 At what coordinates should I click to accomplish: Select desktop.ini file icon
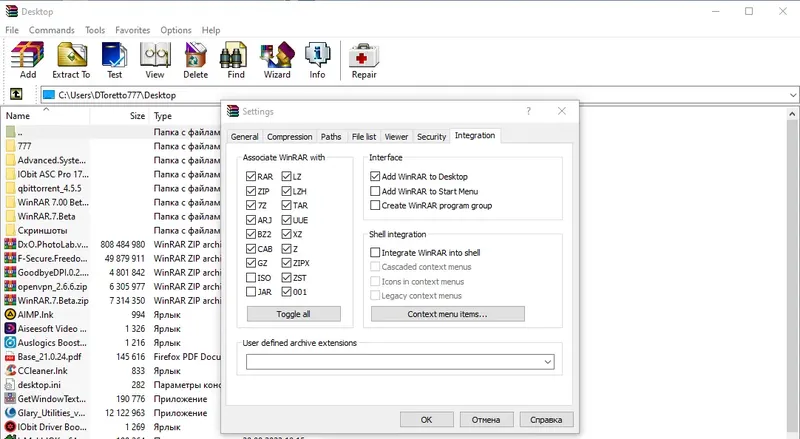point(10,385)
